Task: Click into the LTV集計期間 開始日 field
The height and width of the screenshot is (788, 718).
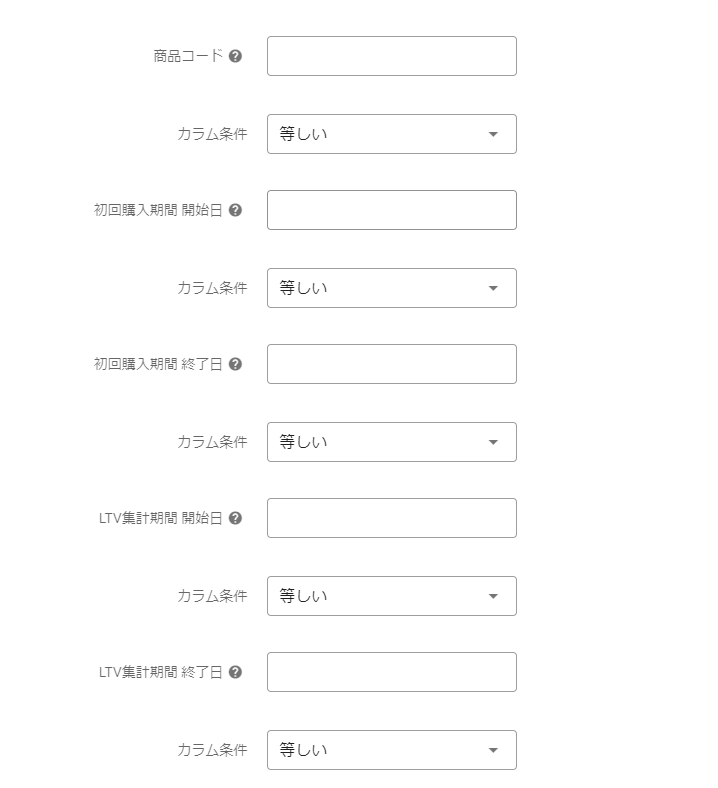Action: pos(391,518)
